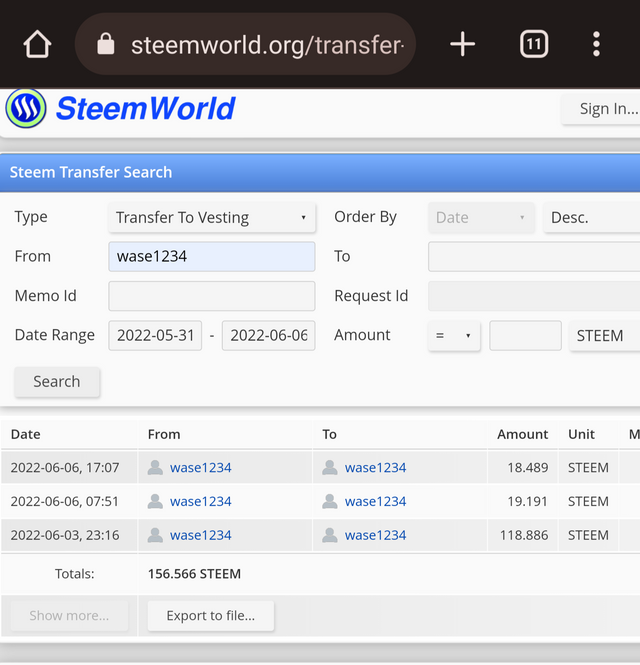The image size is (640, 665).
Task: Click the amount cell 118.886
Action: pos(524,536)
